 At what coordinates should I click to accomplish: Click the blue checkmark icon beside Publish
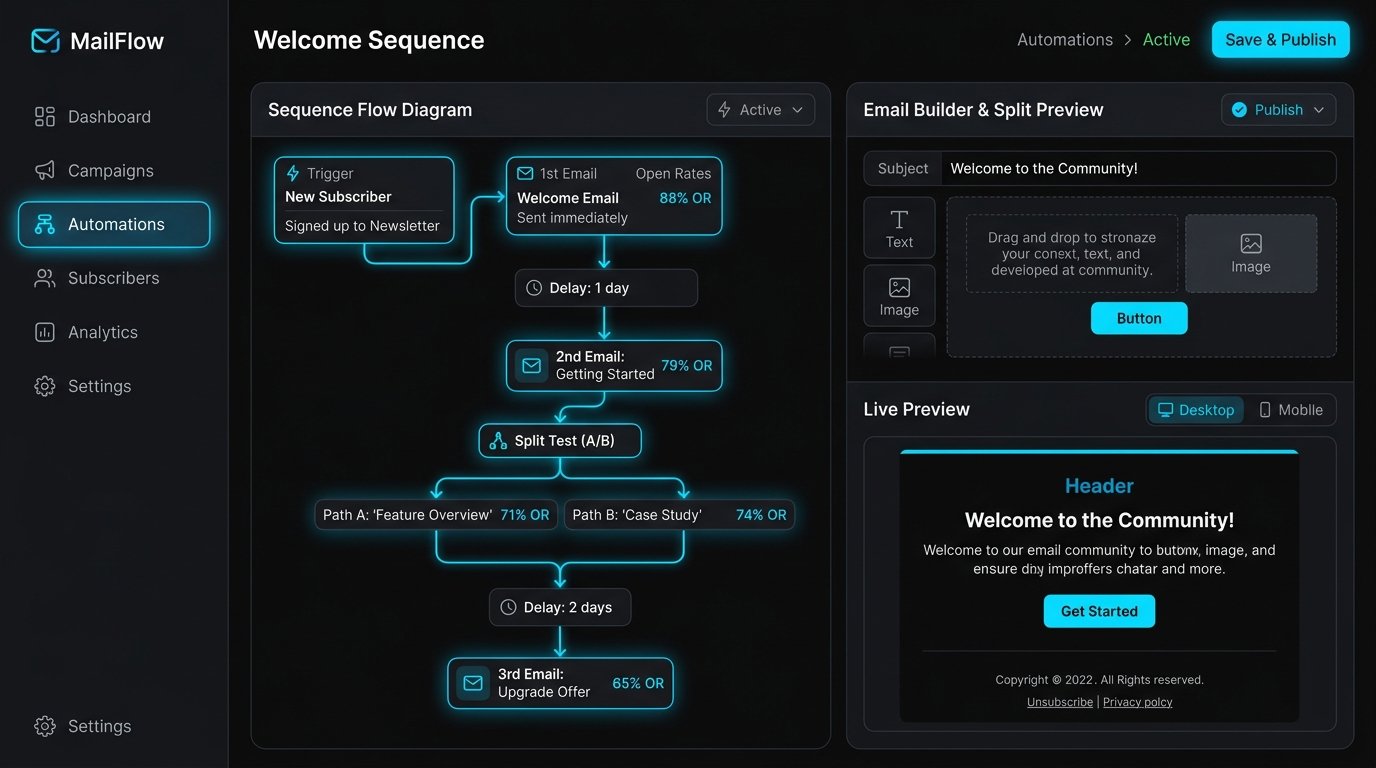point(1240,110)
